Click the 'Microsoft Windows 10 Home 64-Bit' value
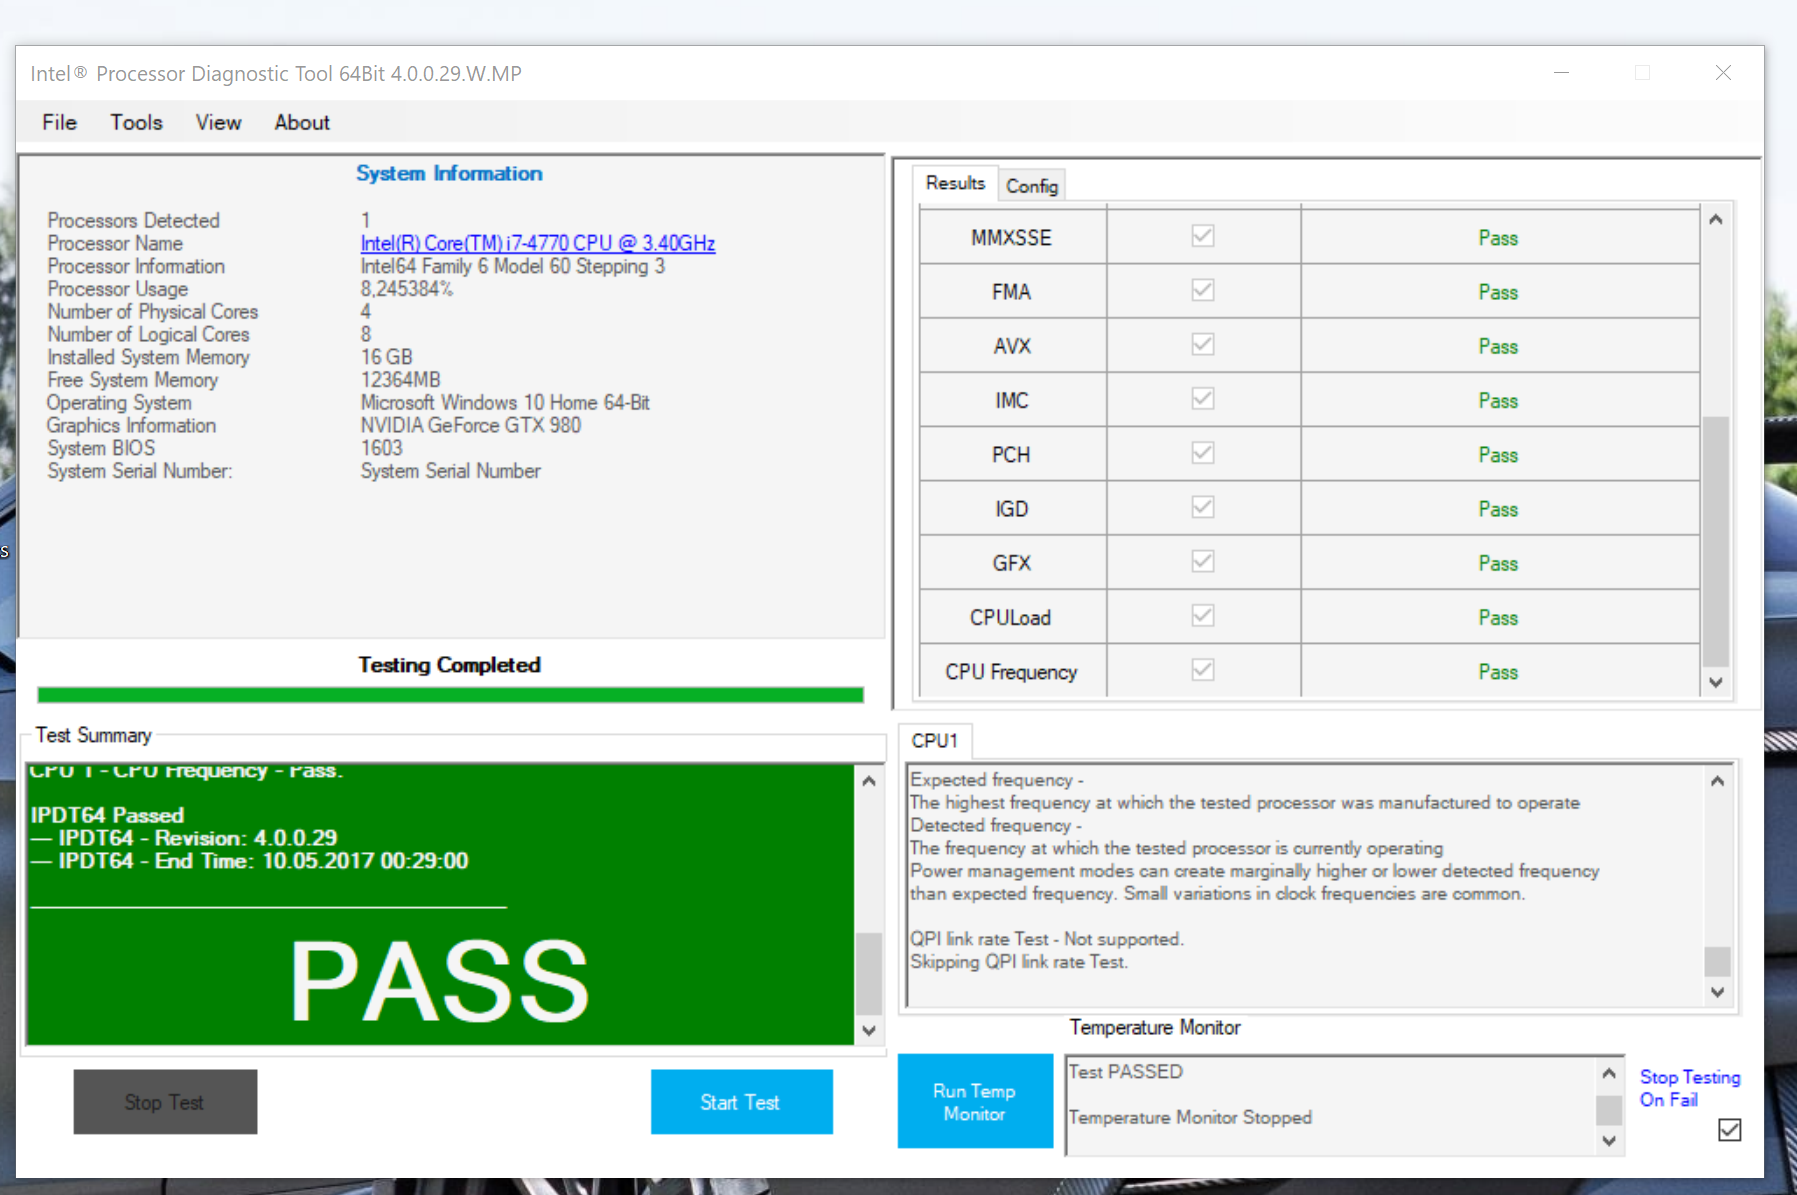The image size is (1797, 1195). pos(505,402)
